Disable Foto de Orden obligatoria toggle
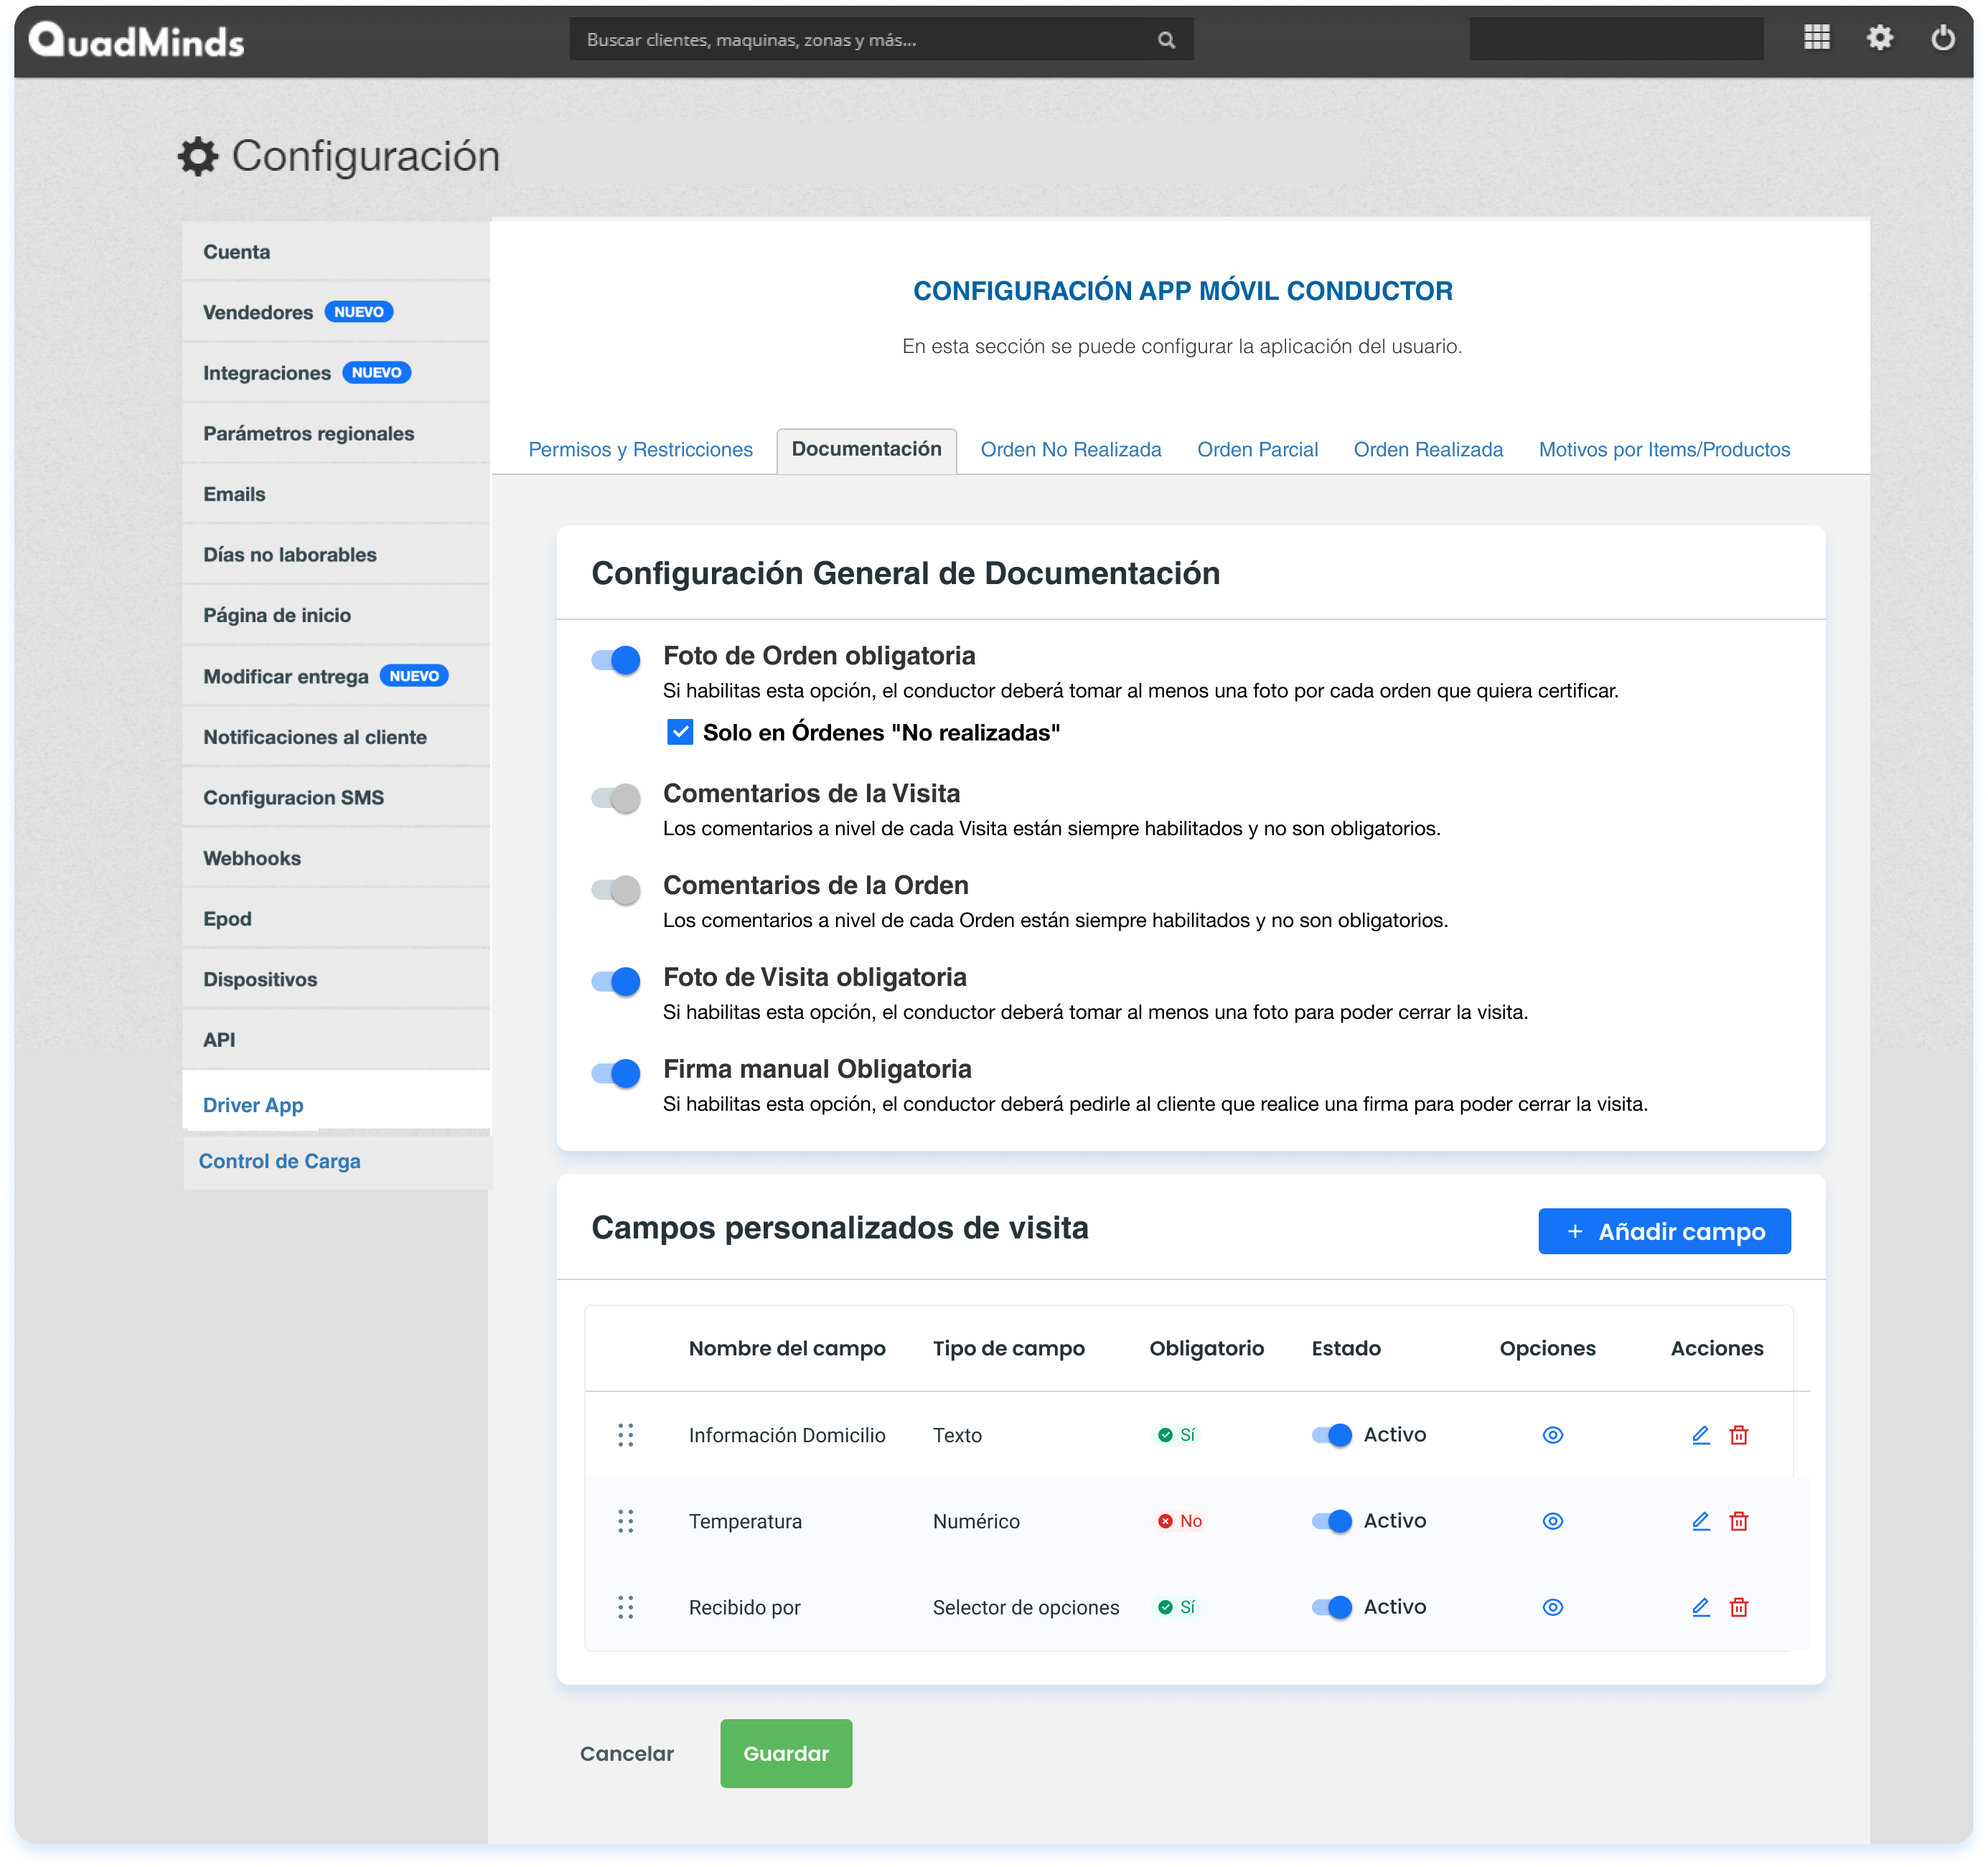This screenshot has height=1867, width=1988. 616,660
